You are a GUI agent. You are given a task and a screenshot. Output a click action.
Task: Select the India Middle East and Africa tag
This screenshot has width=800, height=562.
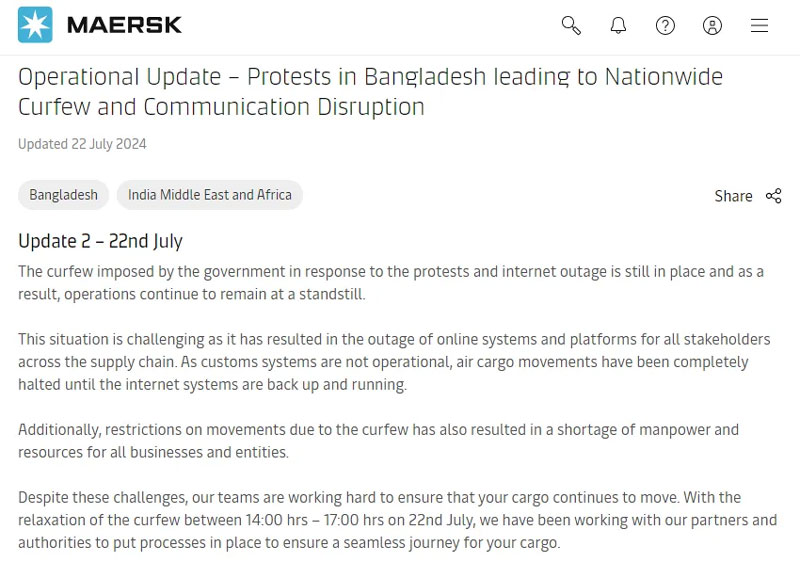pyautogui.click(x=210, y=195)
